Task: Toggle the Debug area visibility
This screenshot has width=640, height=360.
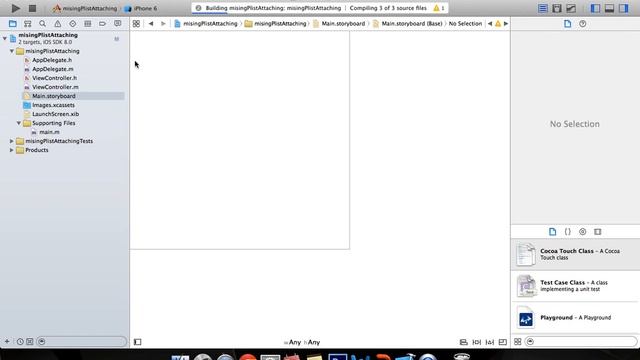Action: 609,8
